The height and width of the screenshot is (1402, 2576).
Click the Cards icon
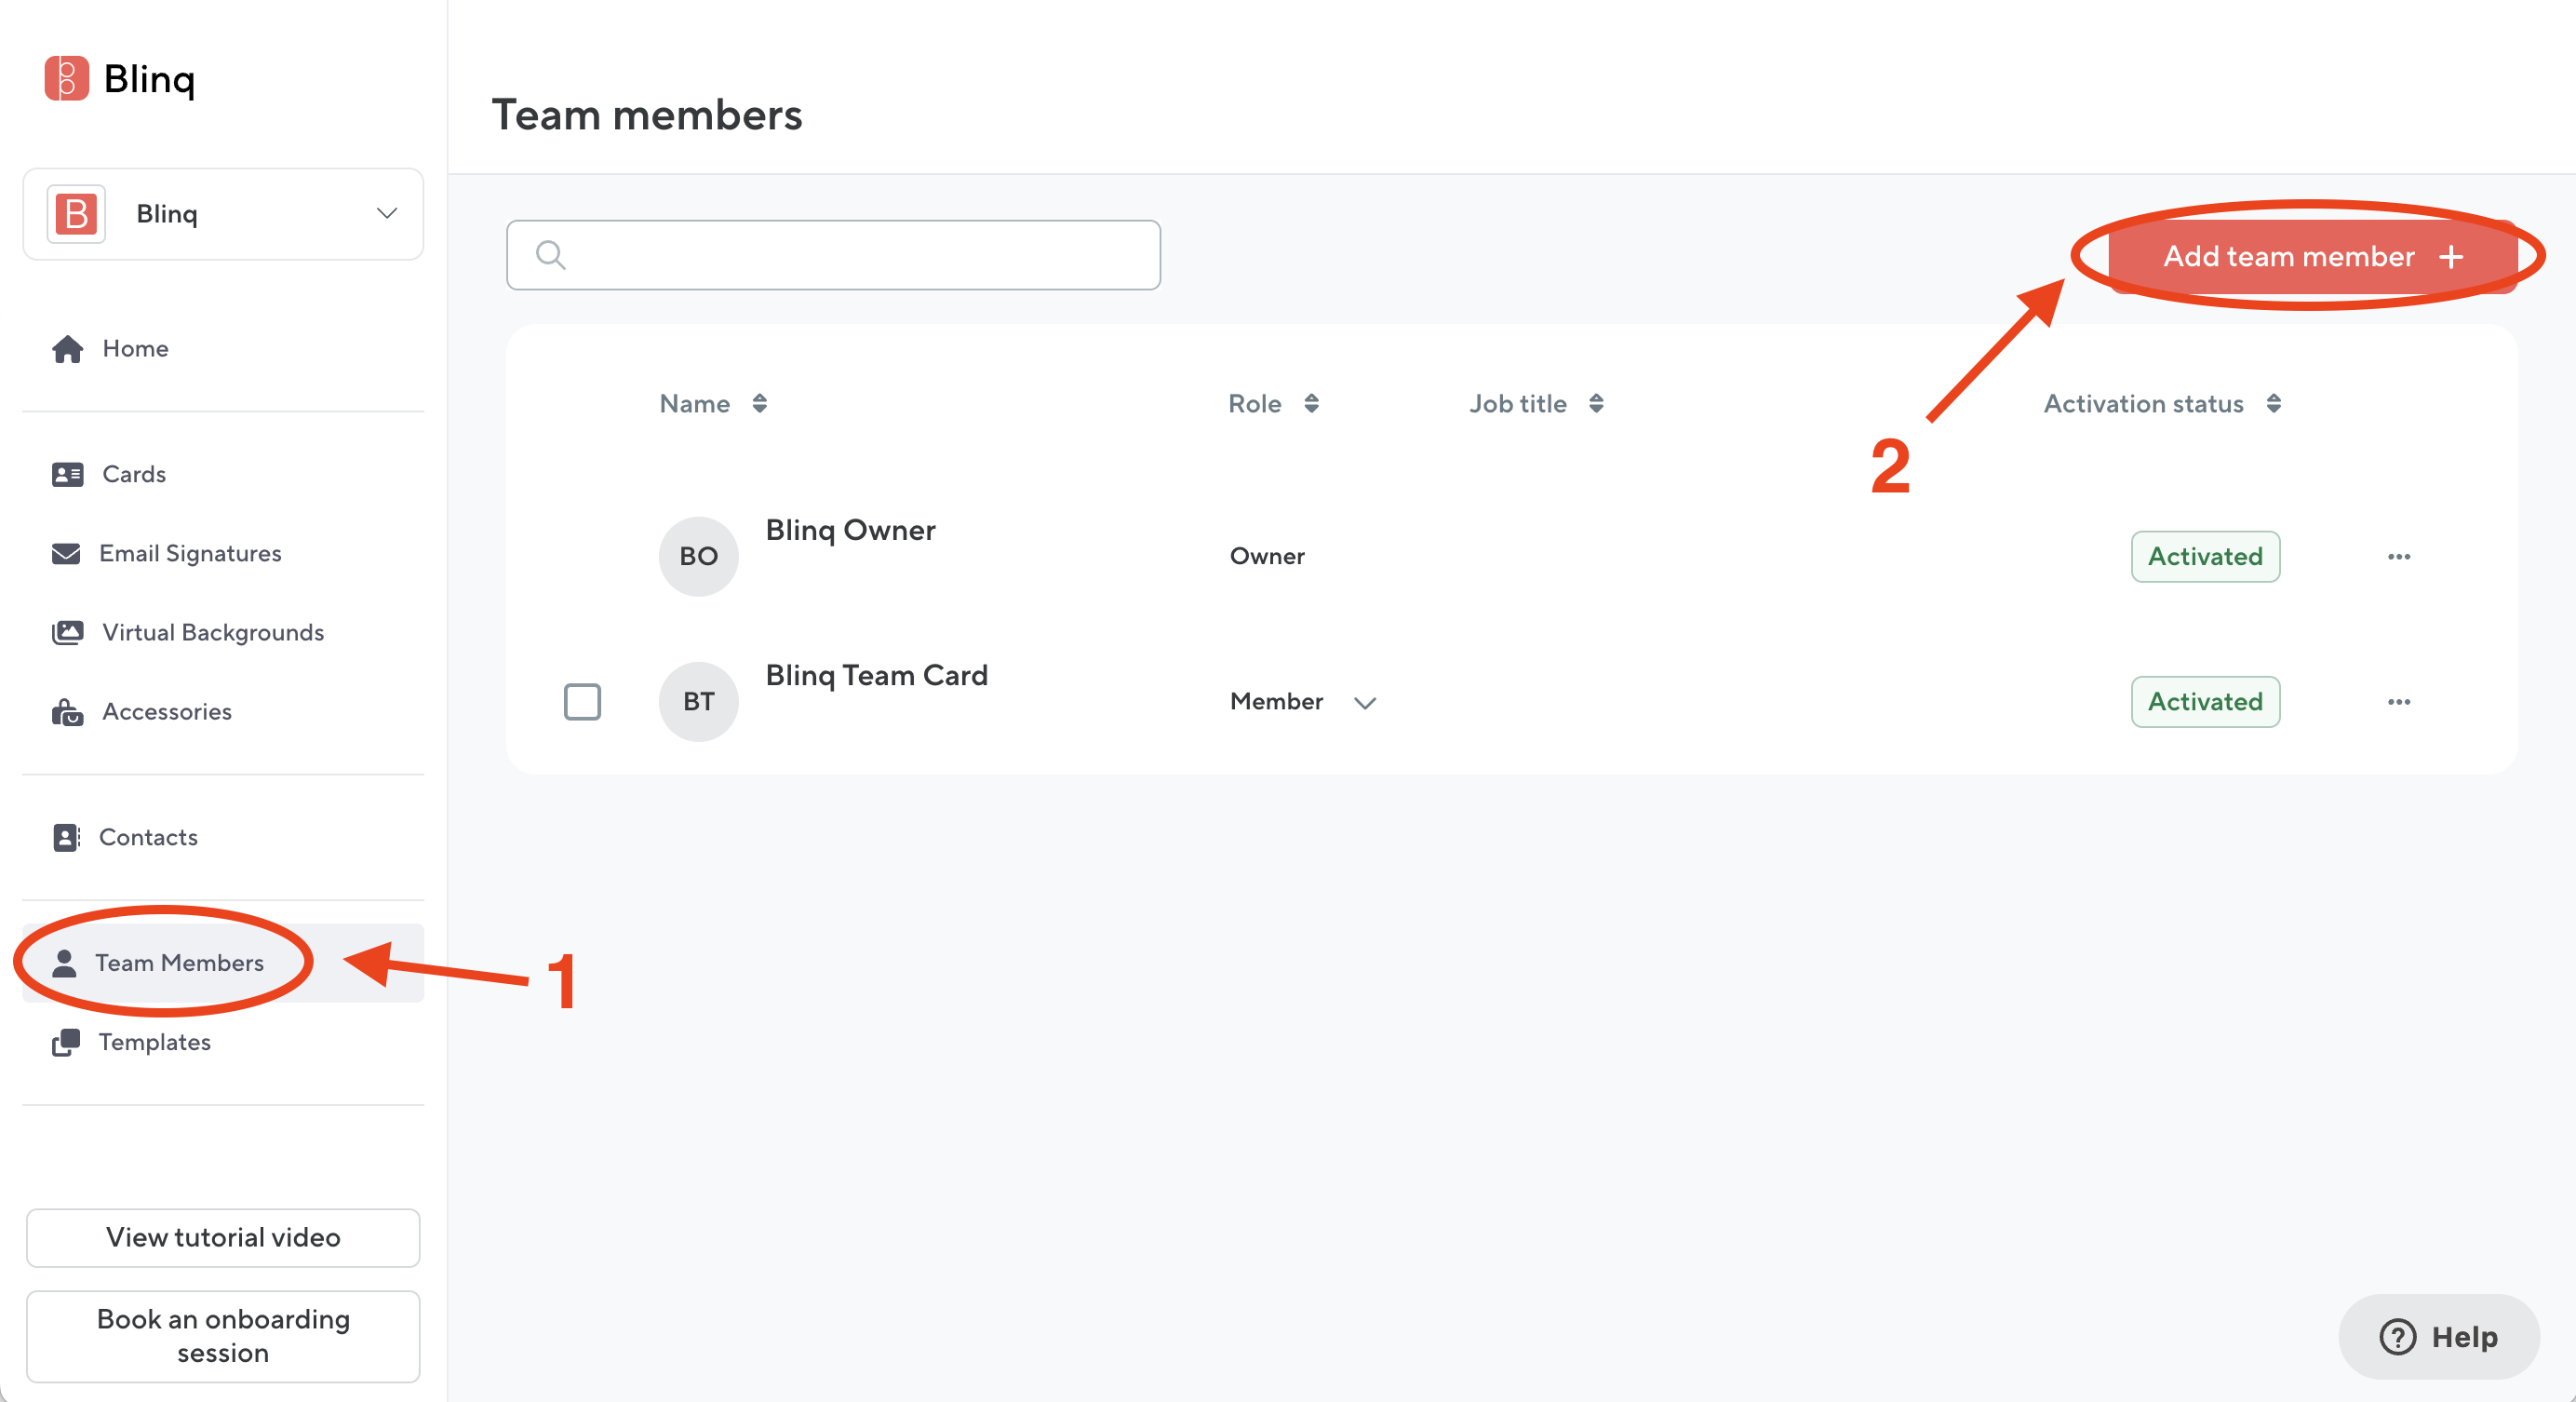(67, 474)
